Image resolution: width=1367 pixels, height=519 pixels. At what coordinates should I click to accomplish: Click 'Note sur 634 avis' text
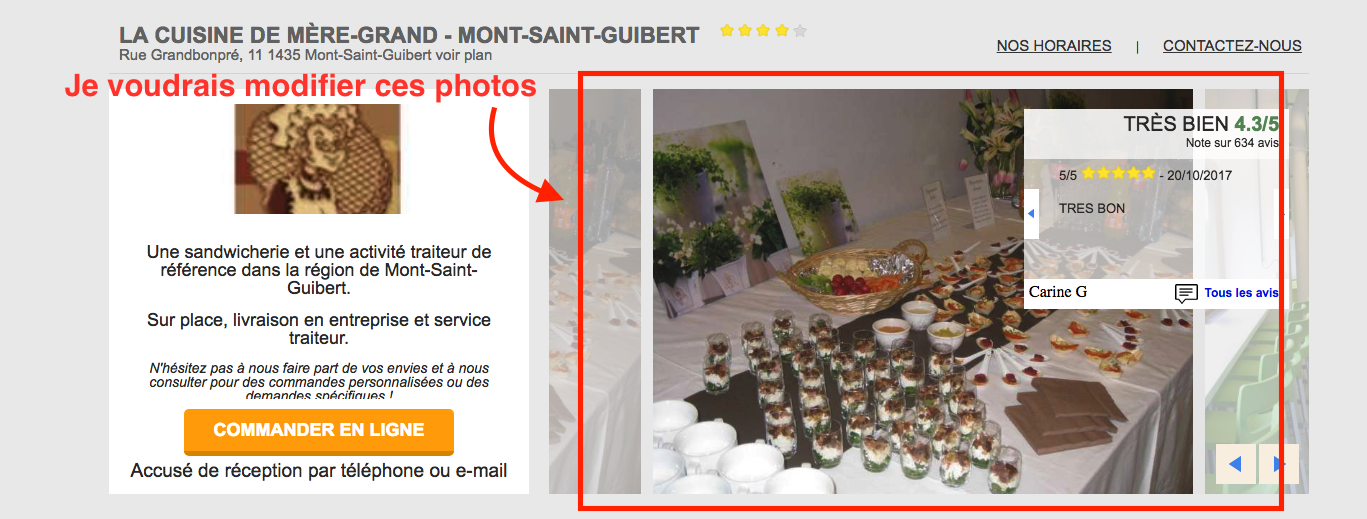[1232, 143]
